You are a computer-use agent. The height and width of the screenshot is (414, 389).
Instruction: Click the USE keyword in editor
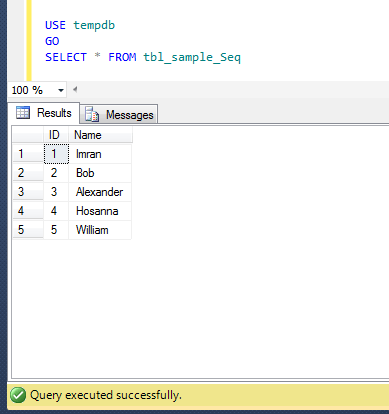tap(55, 25)
